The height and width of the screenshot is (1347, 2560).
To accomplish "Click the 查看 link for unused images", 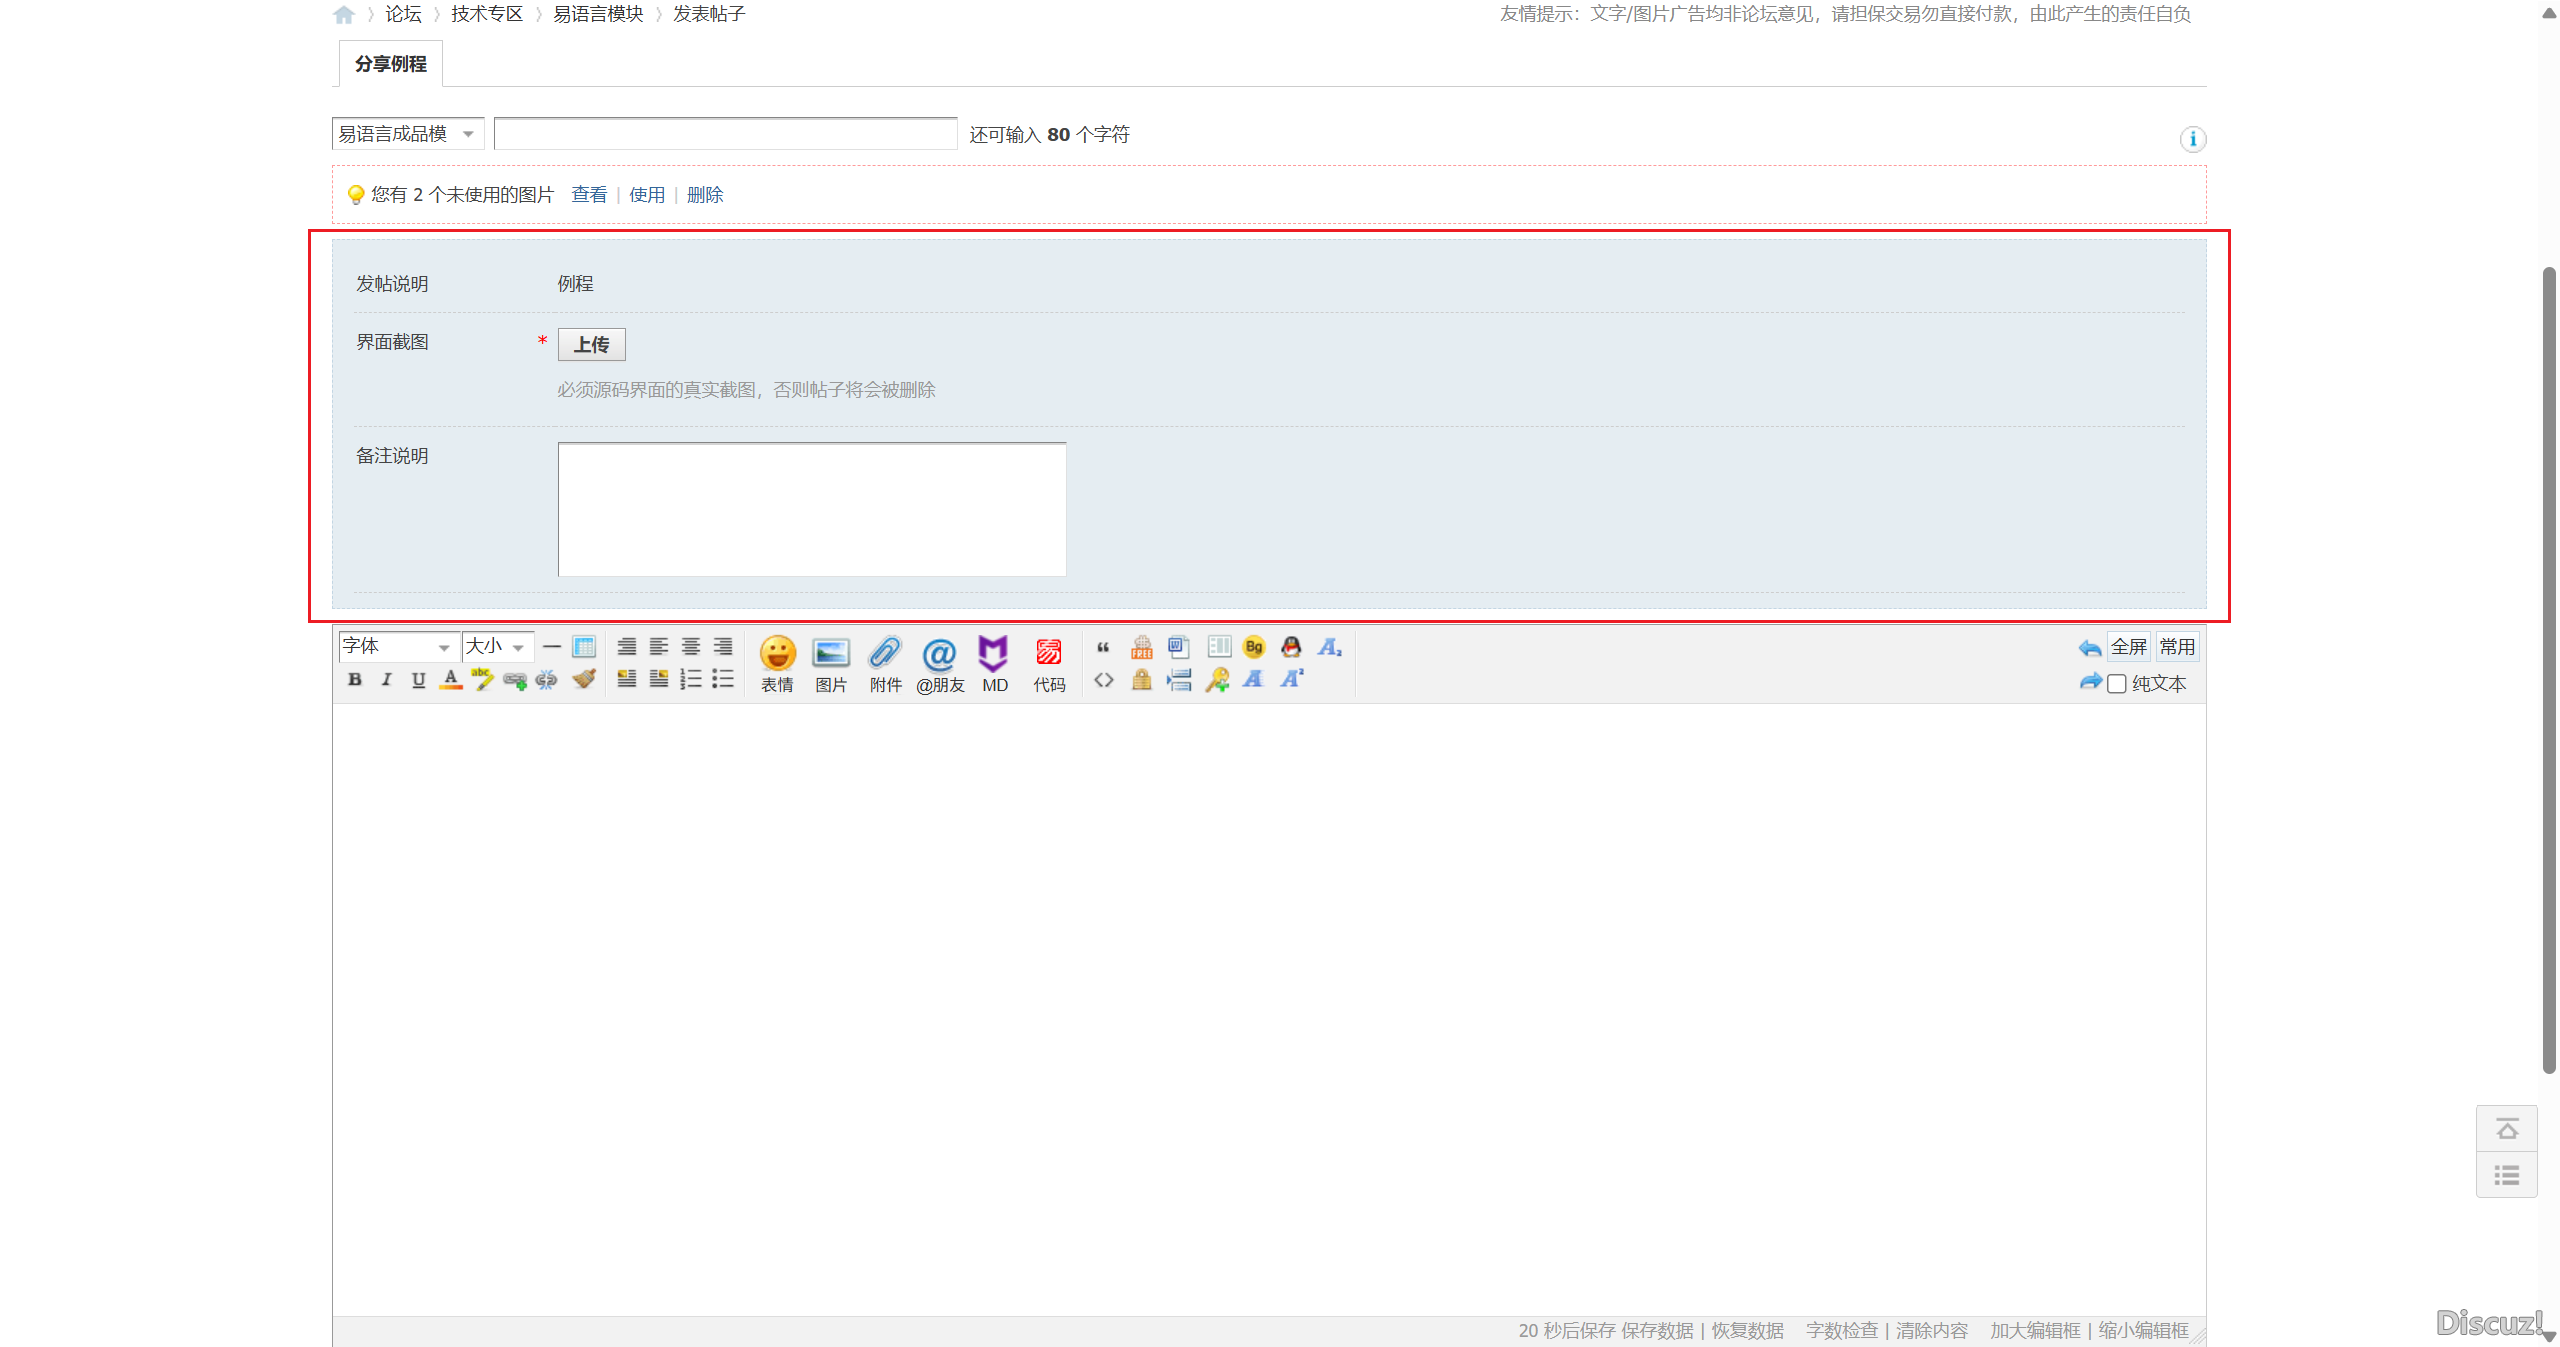I will coord(589,195).
